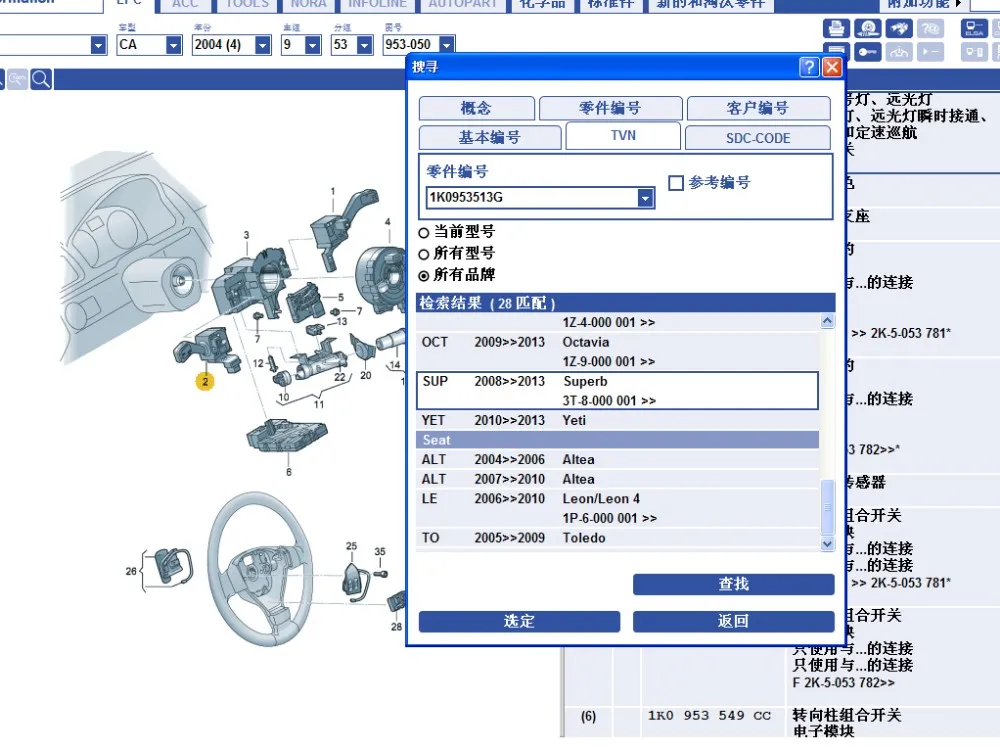
Task: Click the greyed play-dash icon
Action: 930,52
